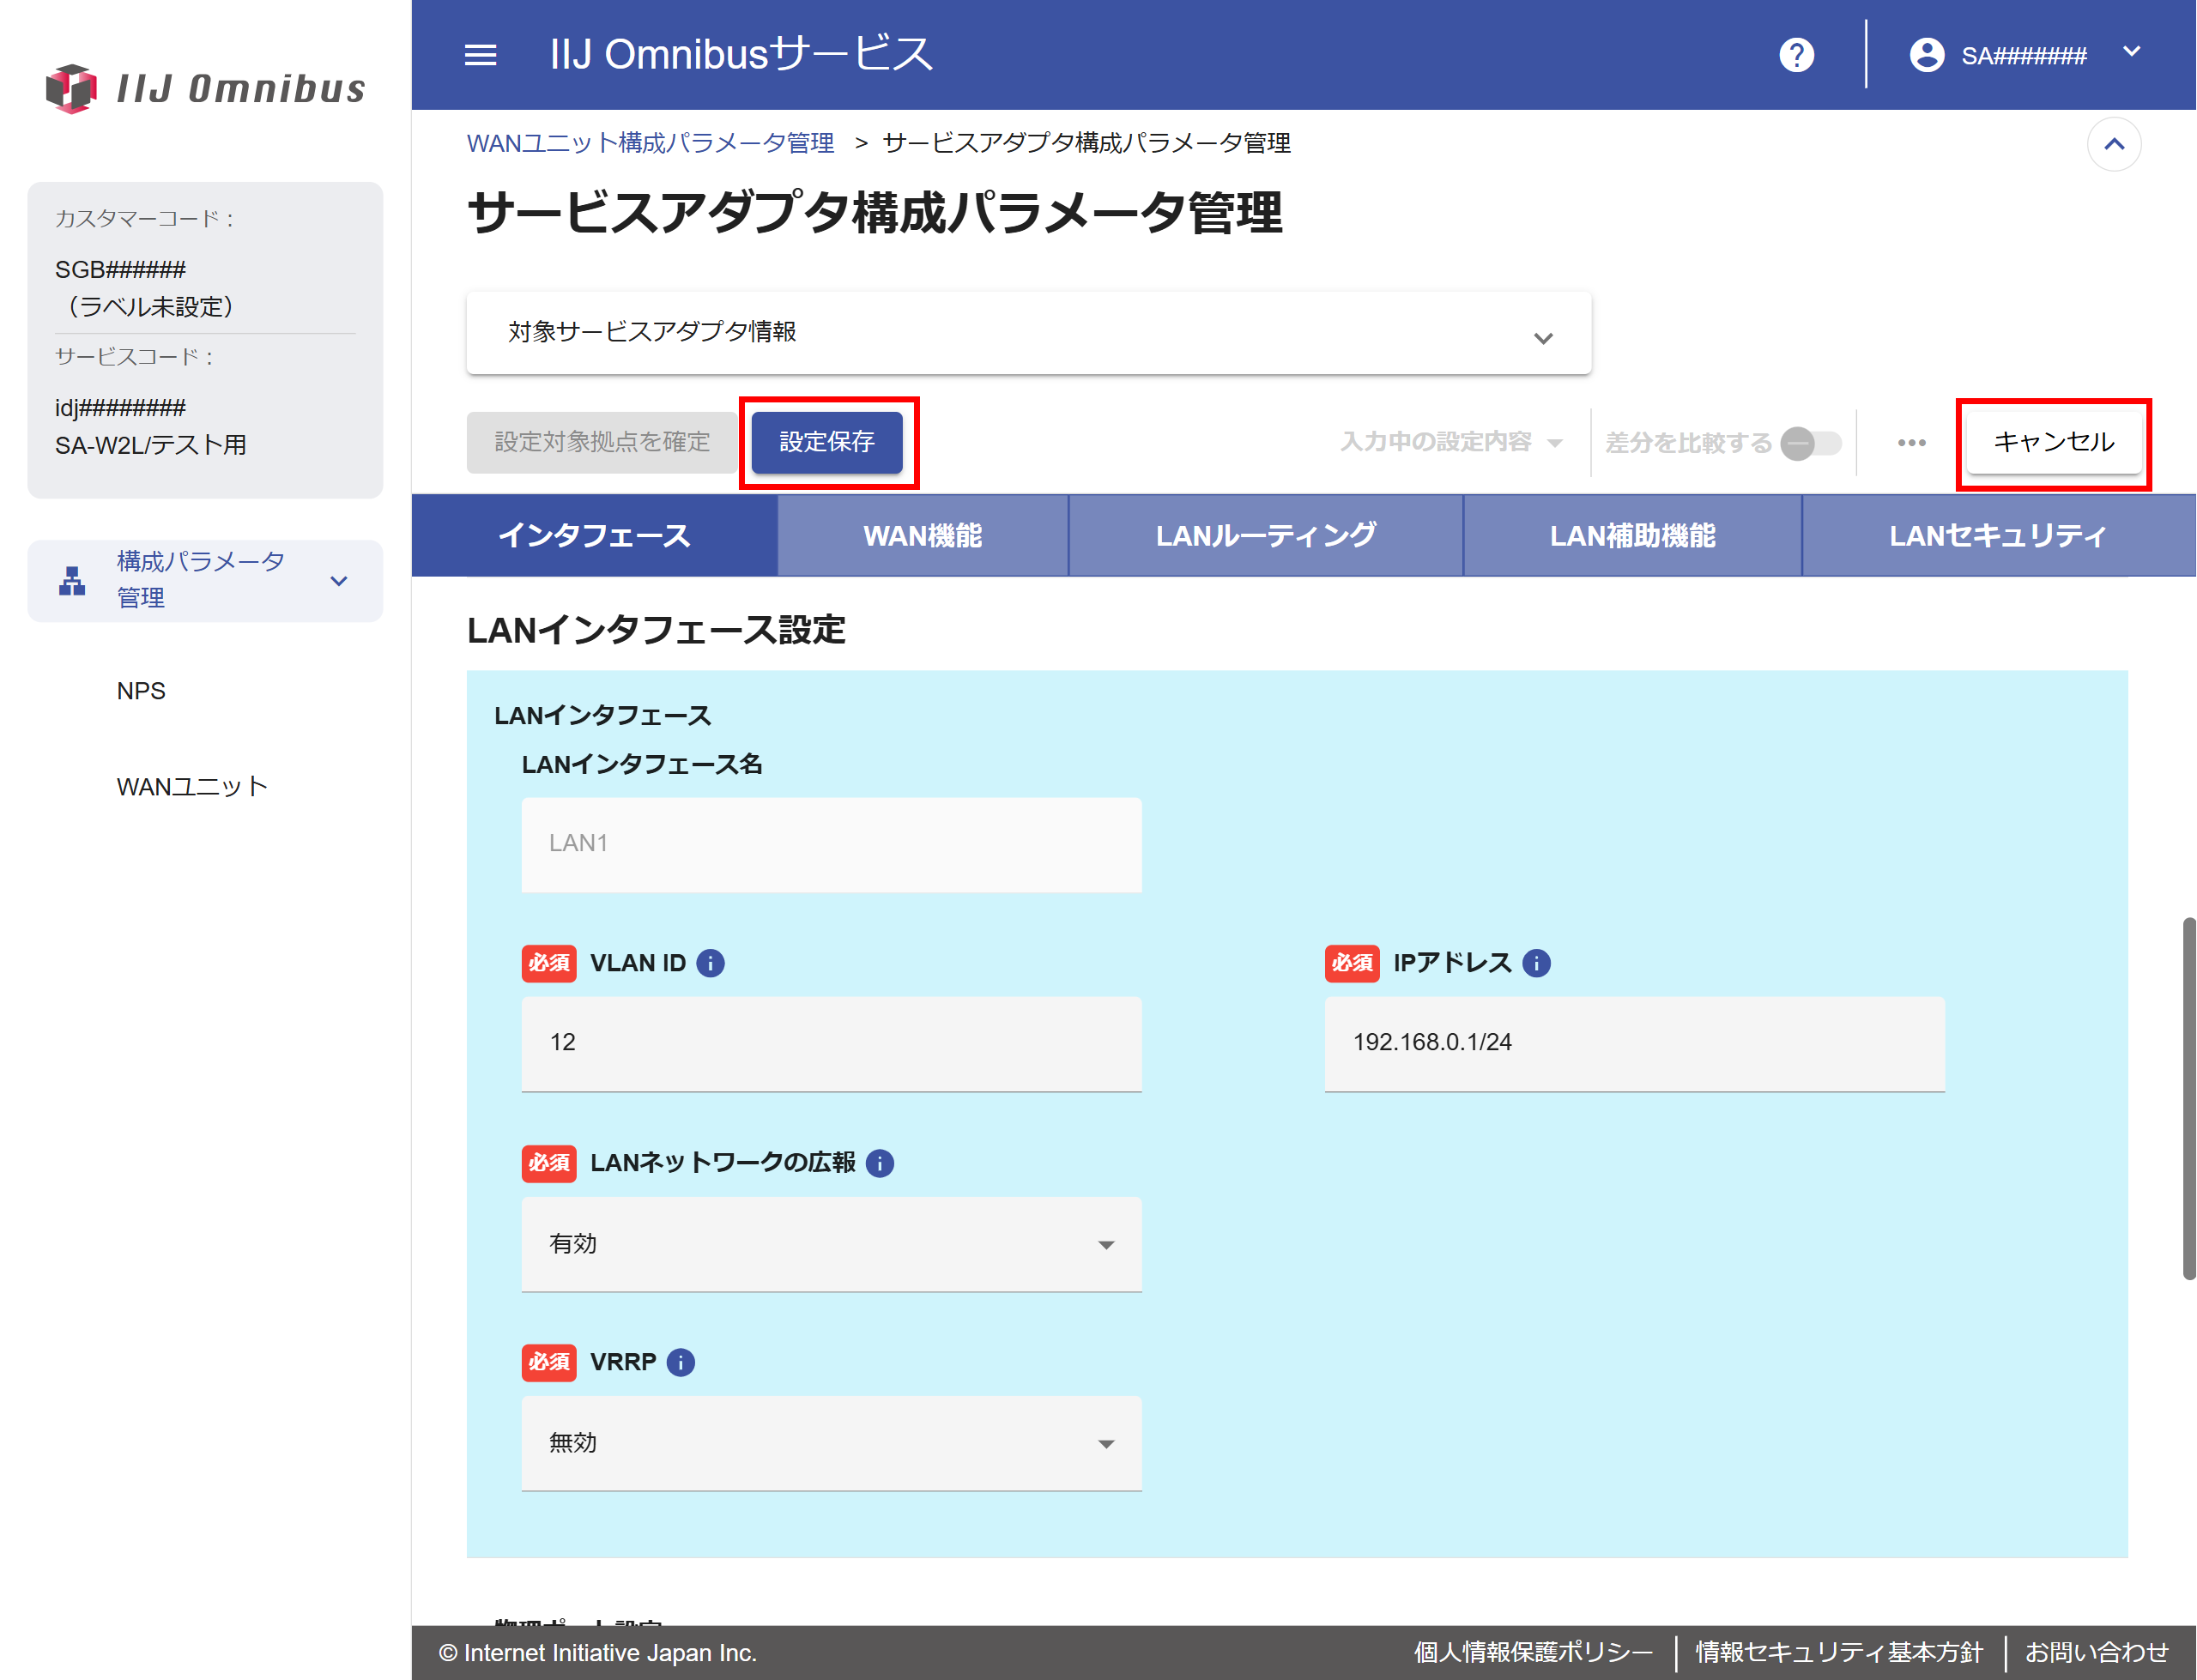Click the page vertical scrollbar
The height and width of the screenshot is (1680, 2197).
(2188, 1098)
